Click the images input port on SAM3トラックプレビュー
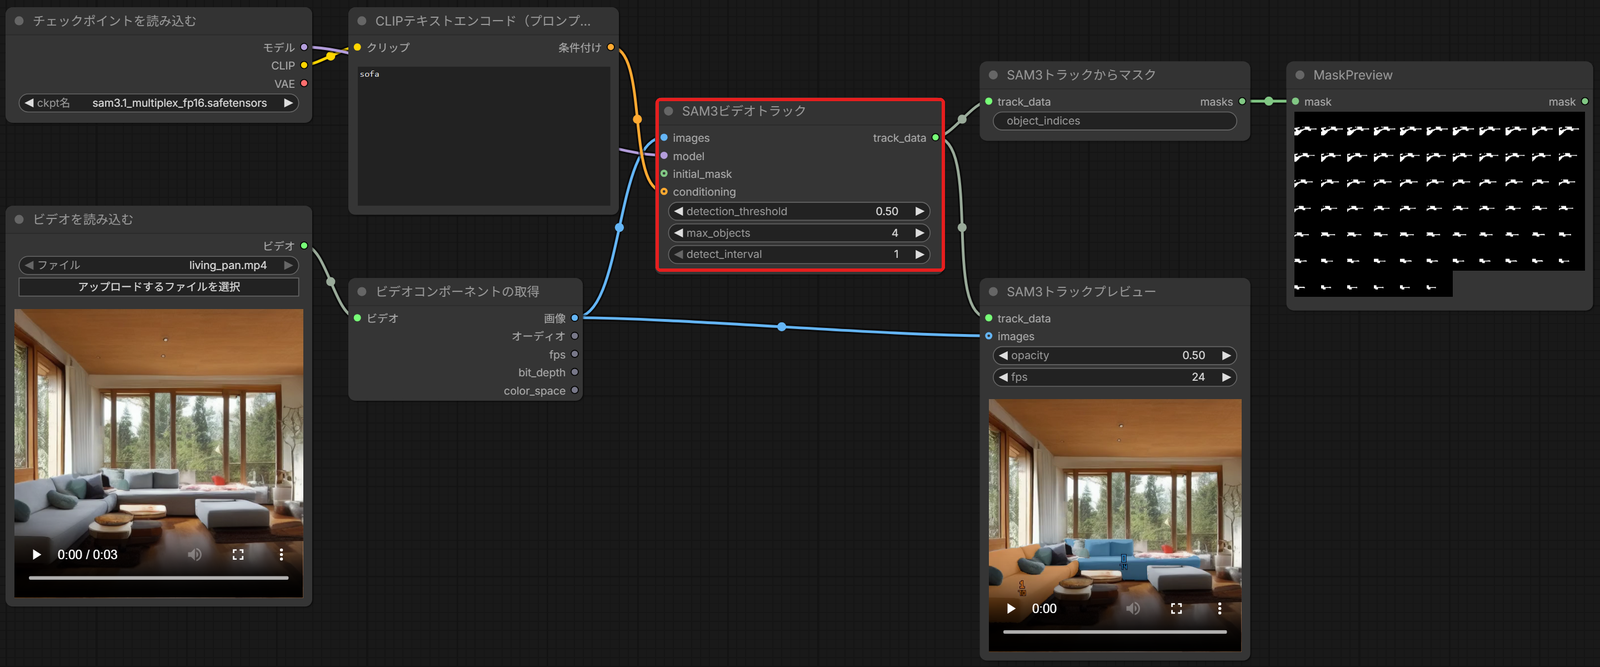Viewport: 1600px width, 667px height. pyautogui.click(x=989, y=336)
